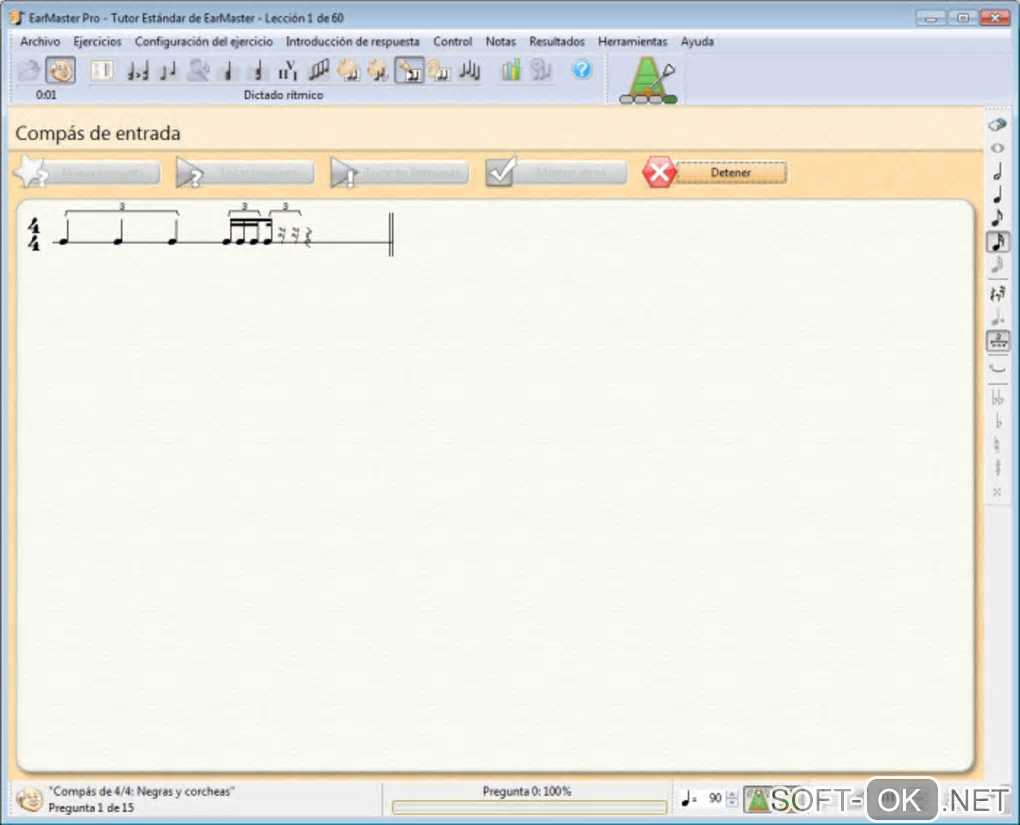1020x825 pixels.
Task: Select the whole note in palette
Action: point(997,148)
